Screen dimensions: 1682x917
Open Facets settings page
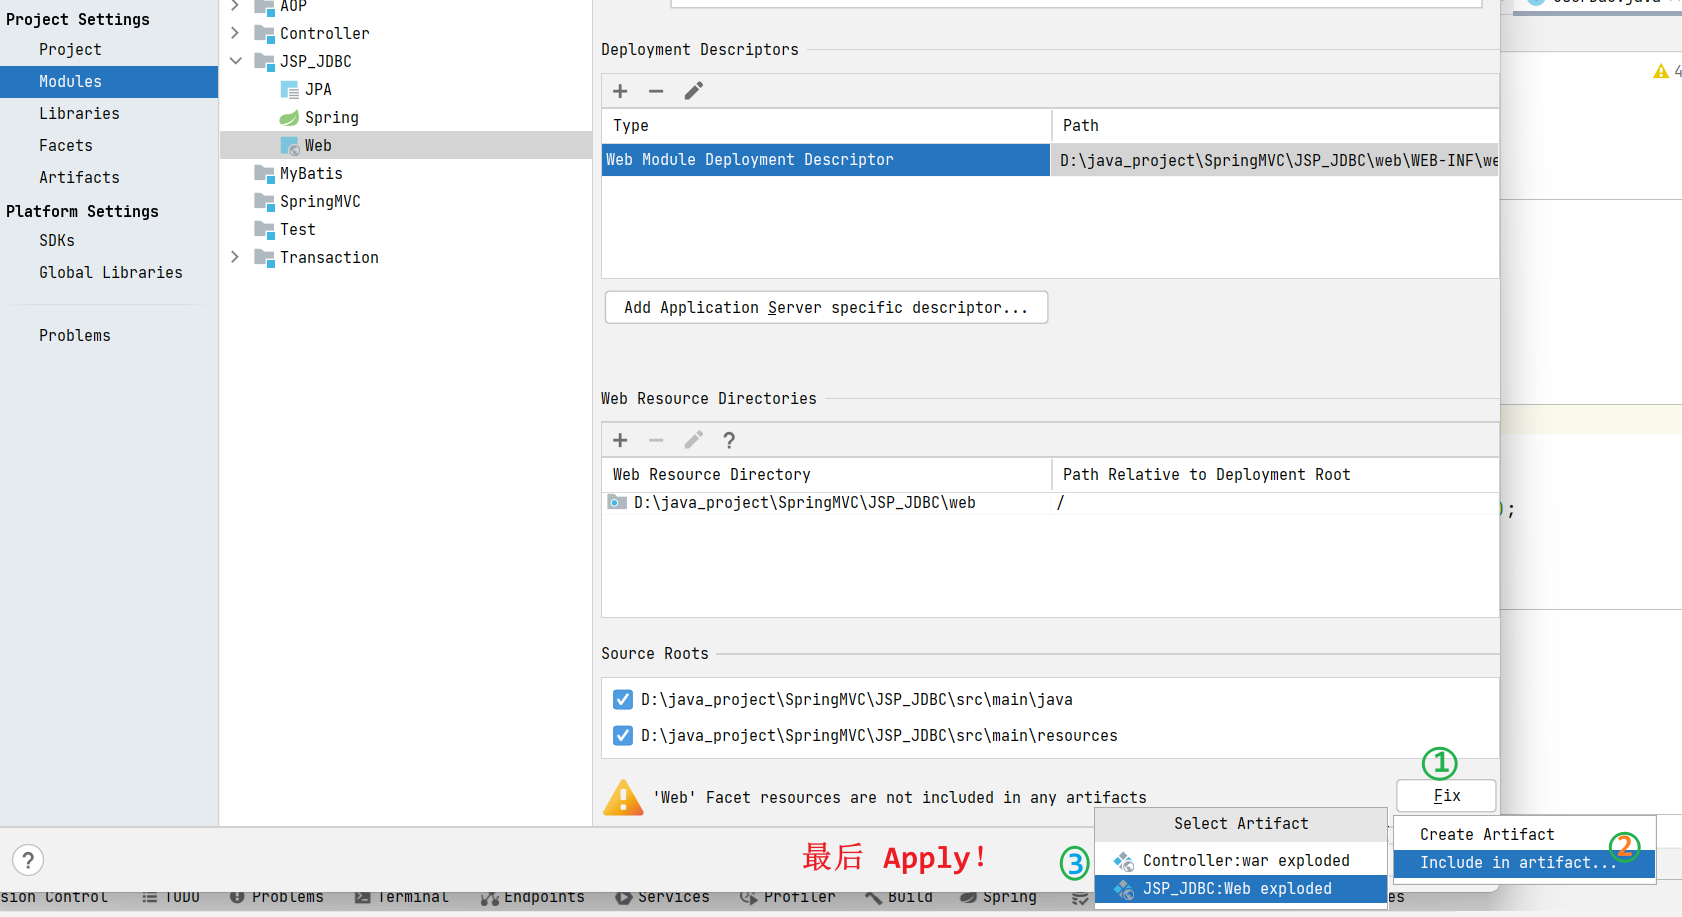click(x=66, y=146)
